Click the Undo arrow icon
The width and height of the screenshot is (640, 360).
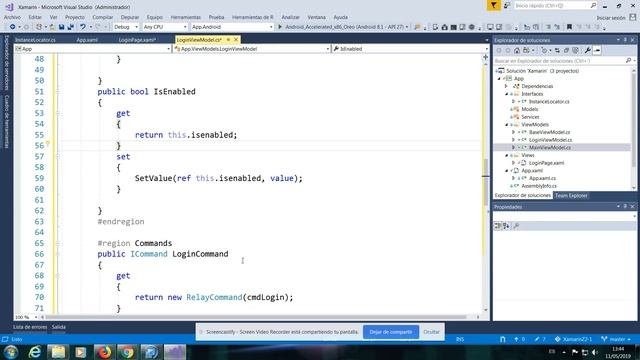pyautogui.click(x=83, y=27)
